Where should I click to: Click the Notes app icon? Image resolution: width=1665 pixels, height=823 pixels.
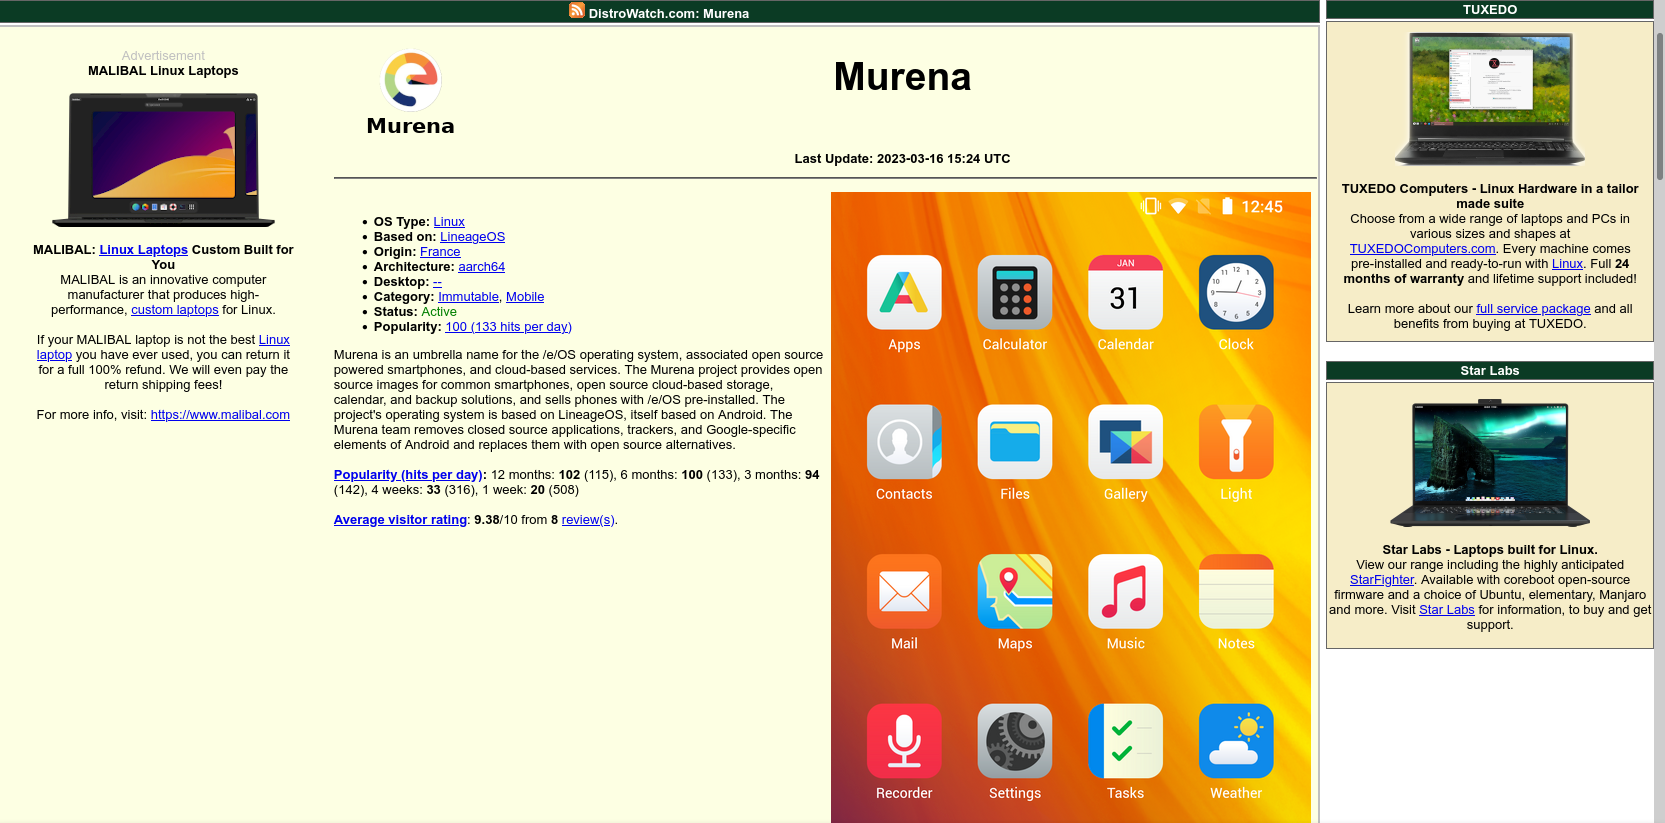(x=1236, y=591)
